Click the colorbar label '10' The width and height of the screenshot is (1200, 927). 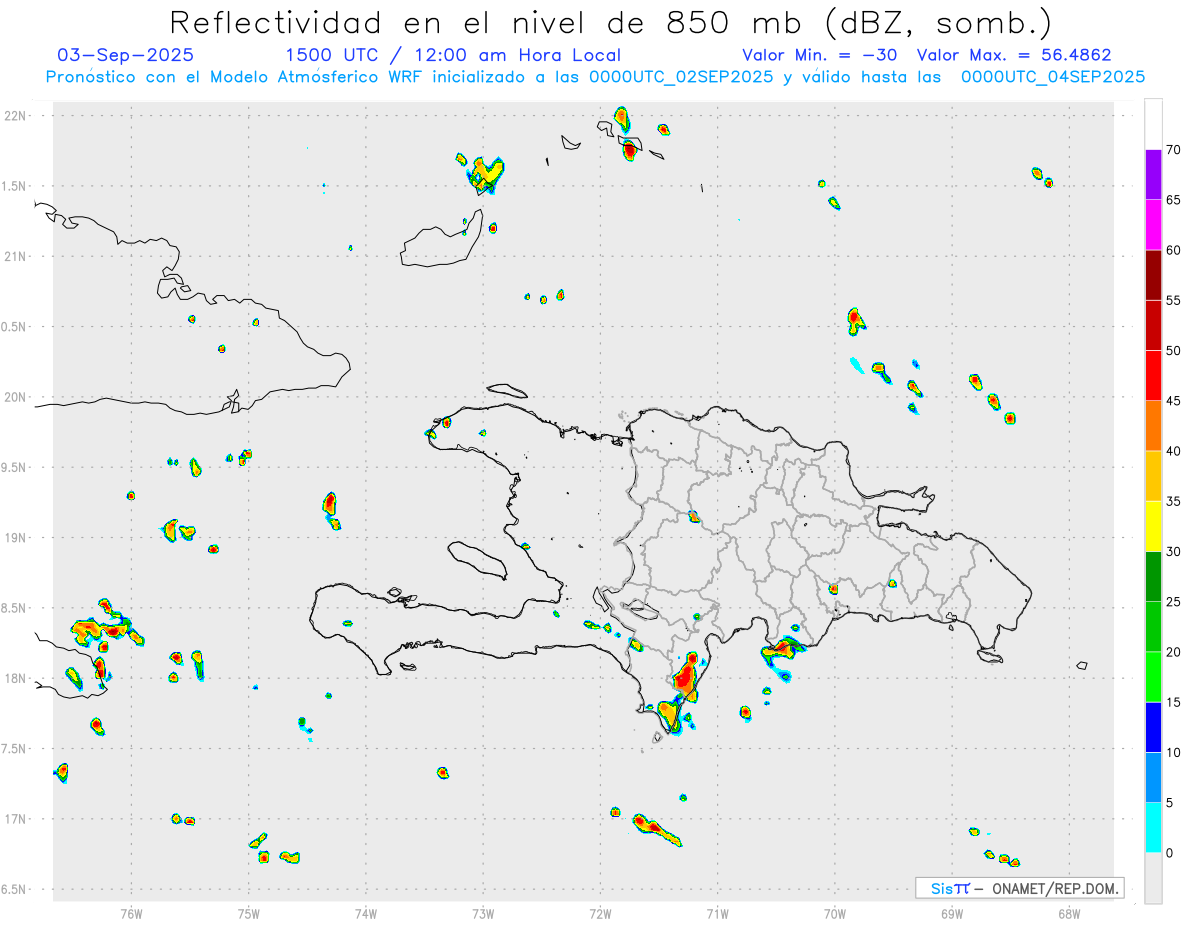1174,753
